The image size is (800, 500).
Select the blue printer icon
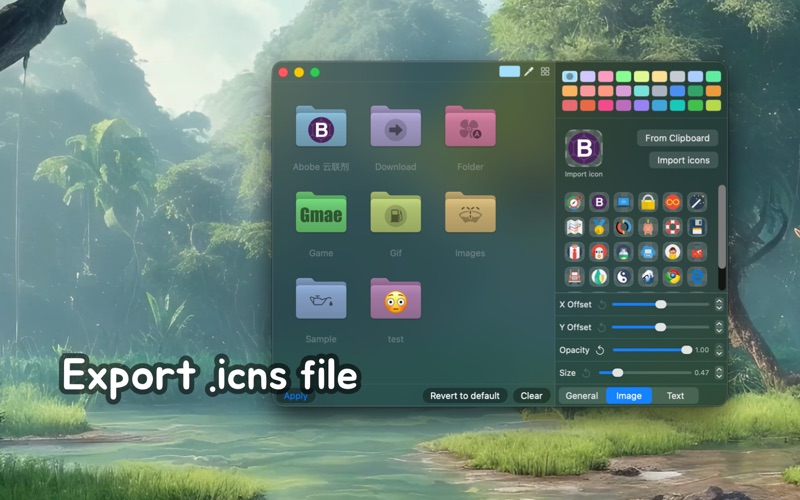[x=648, y=252]
